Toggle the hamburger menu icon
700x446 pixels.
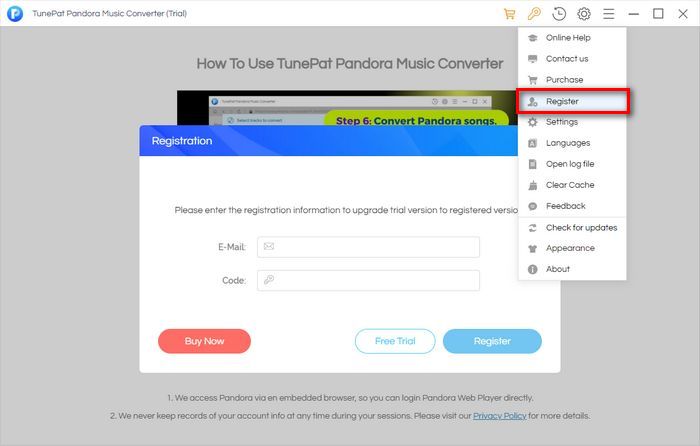tap(608, 14)
